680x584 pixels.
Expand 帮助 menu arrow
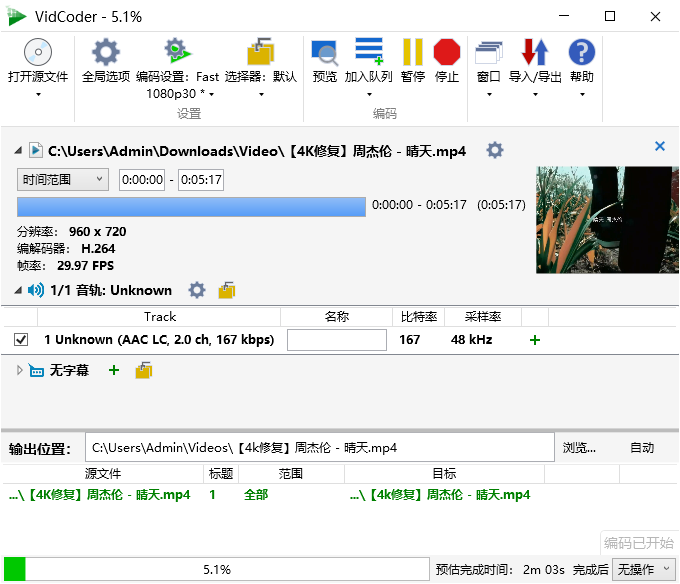pyautogui.click(x=582, y=95)
